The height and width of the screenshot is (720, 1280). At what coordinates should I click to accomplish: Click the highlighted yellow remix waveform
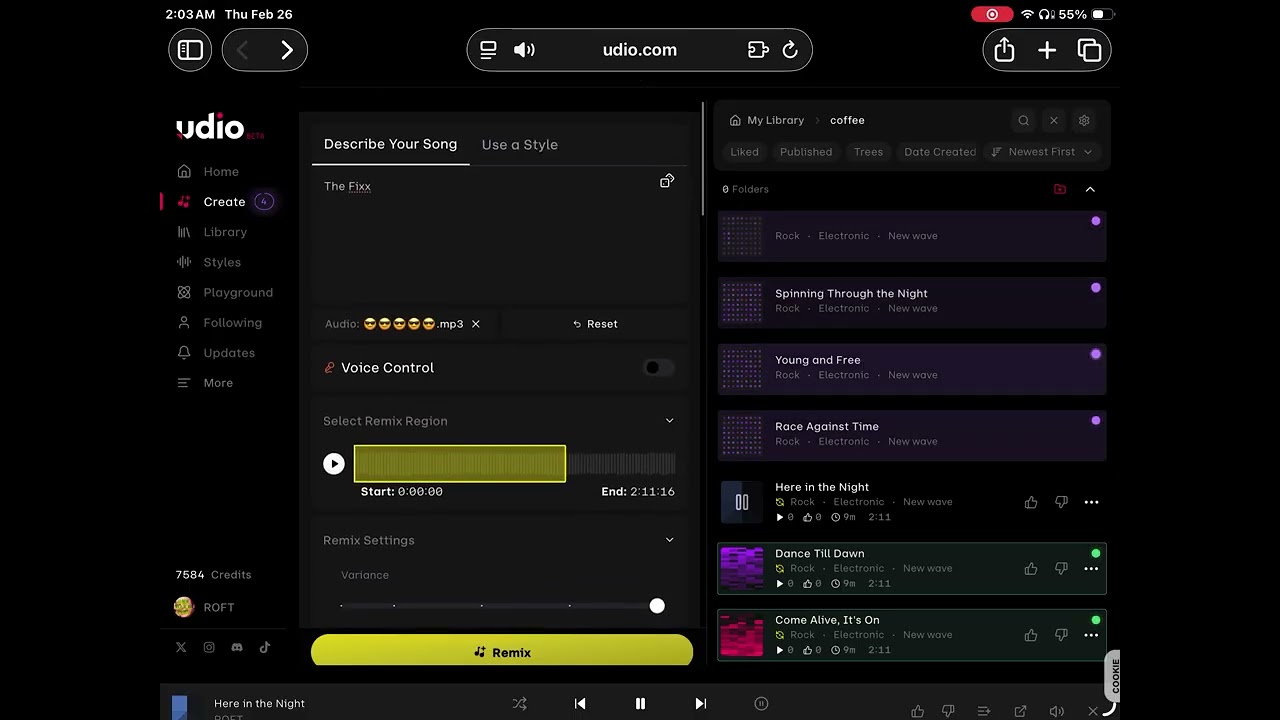[460, 464]
